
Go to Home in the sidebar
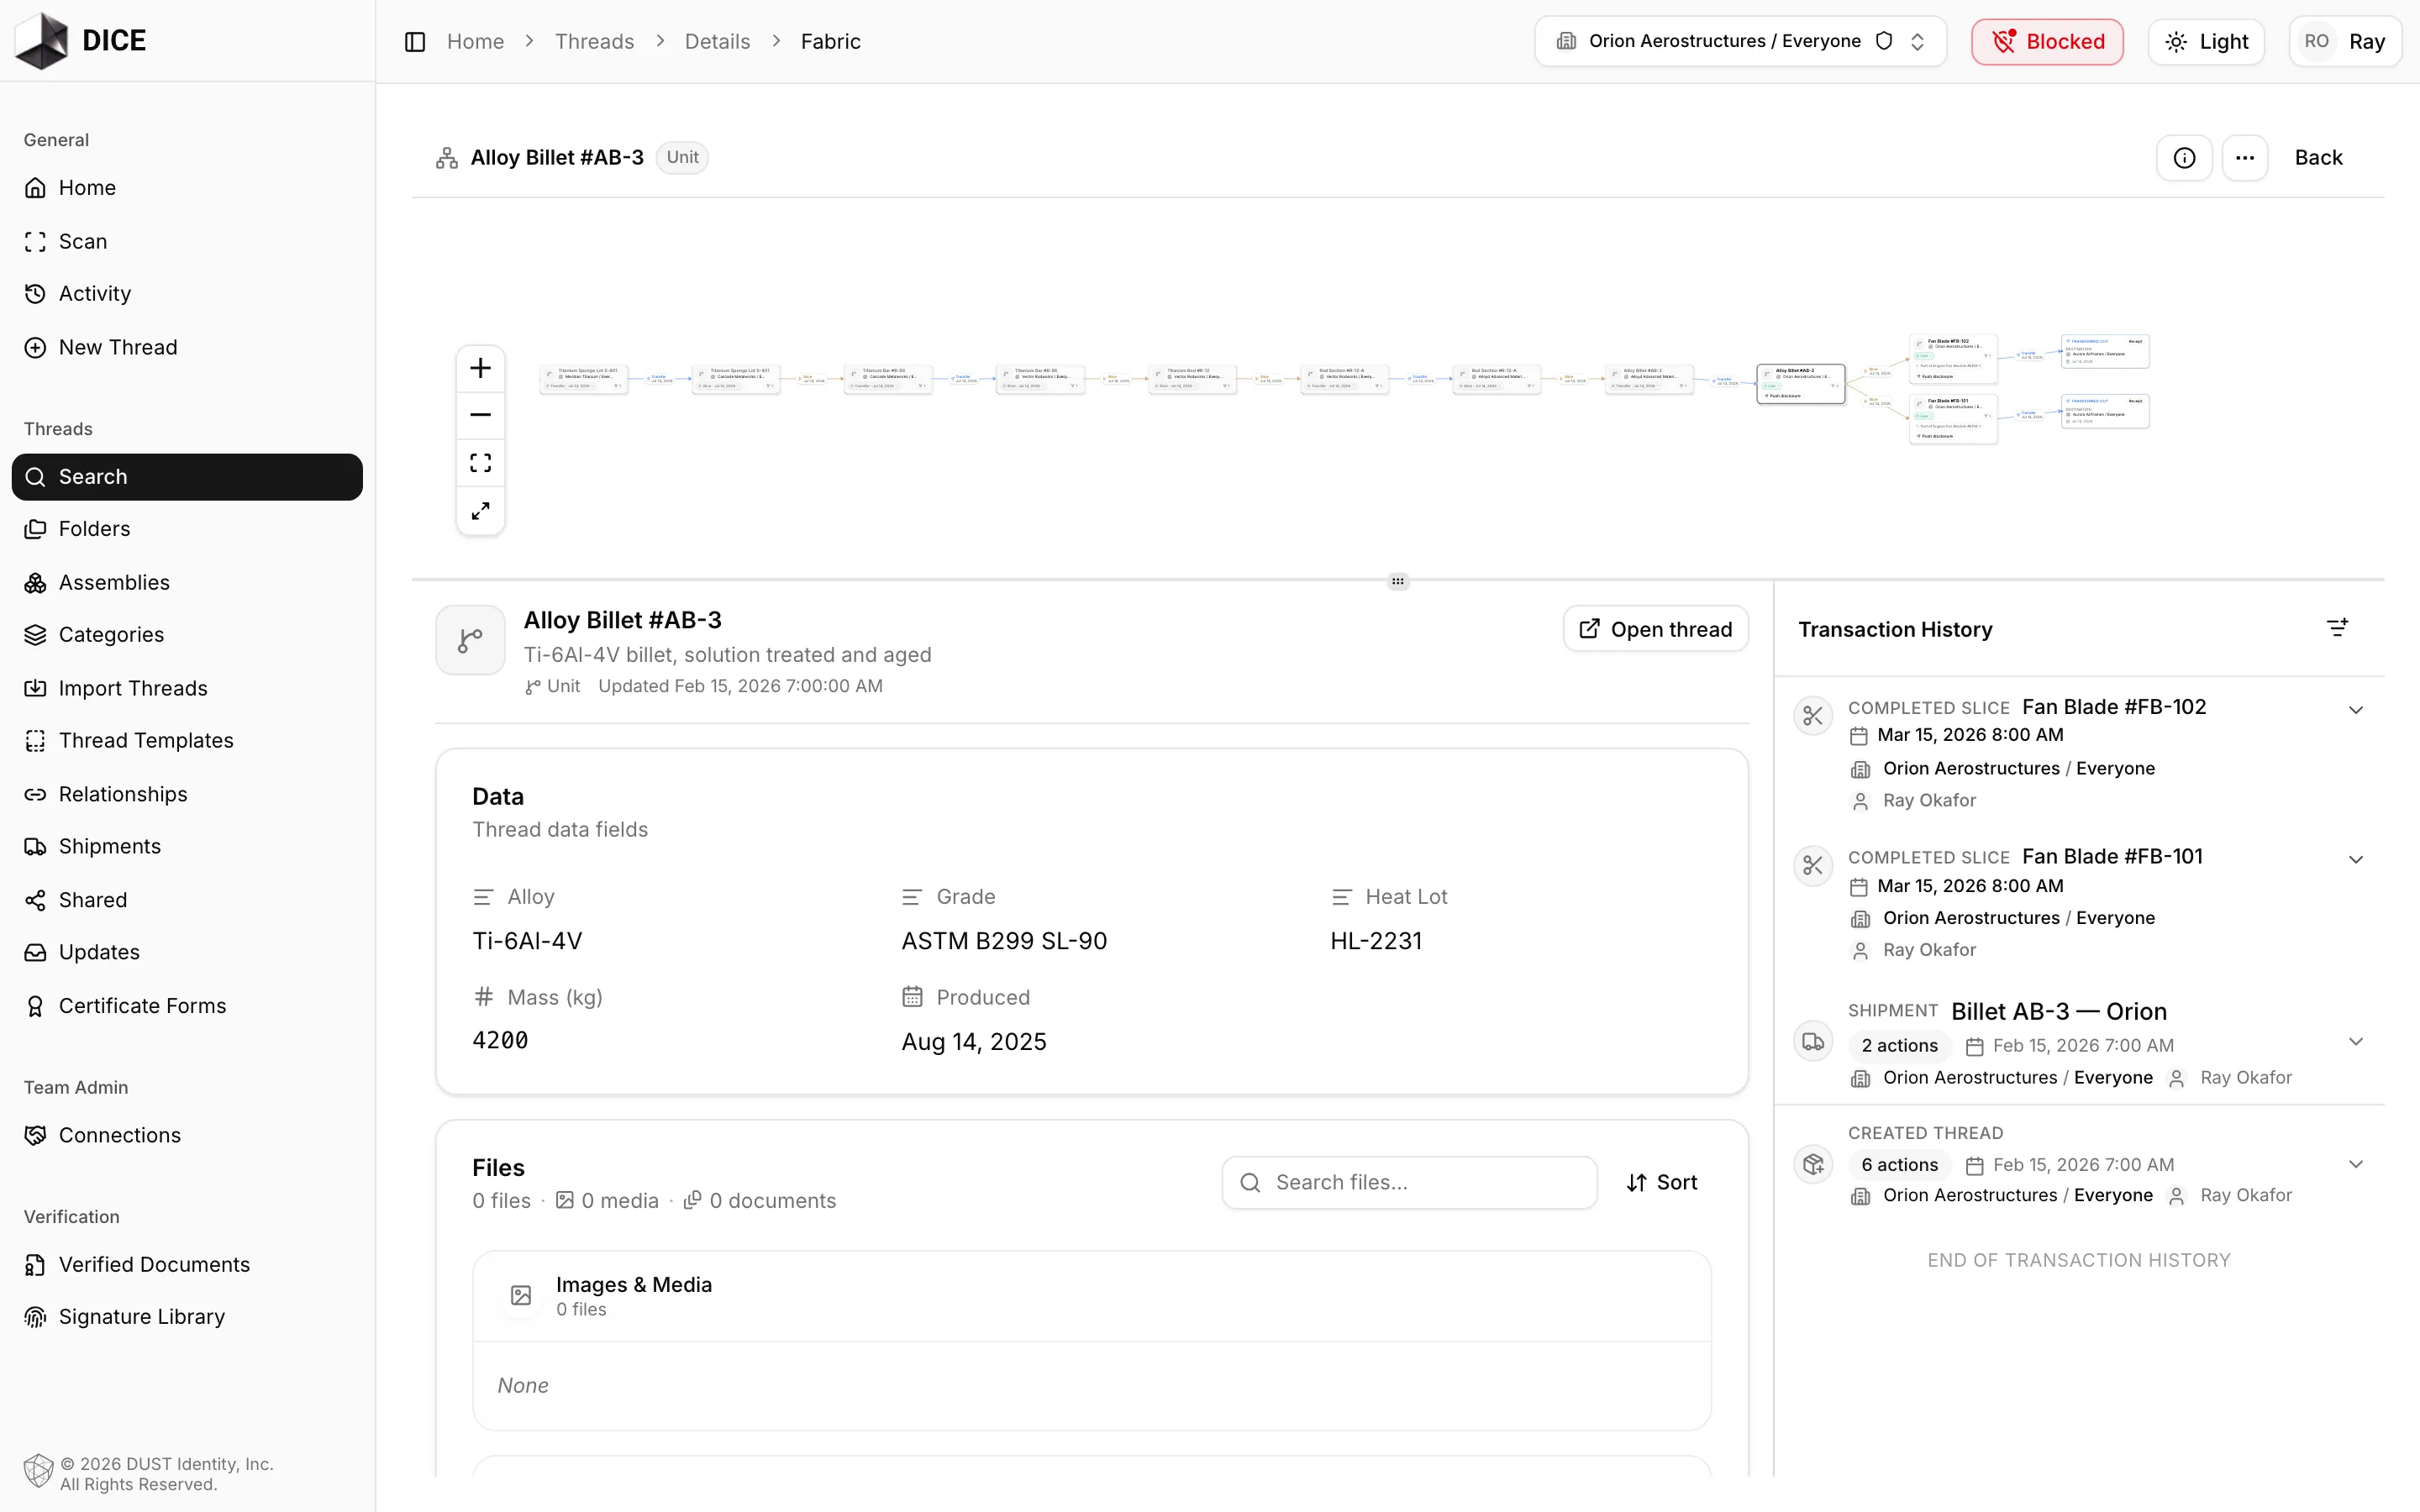point(187,188)
